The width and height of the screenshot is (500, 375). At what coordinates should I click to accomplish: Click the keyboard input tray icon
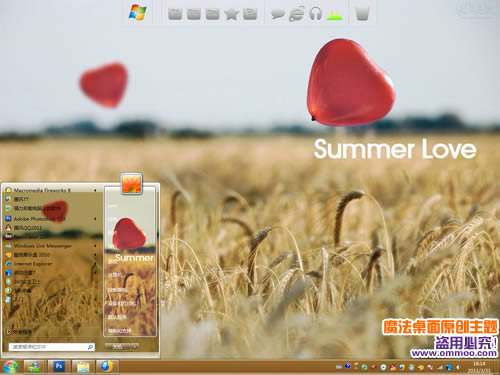point(339,367)
